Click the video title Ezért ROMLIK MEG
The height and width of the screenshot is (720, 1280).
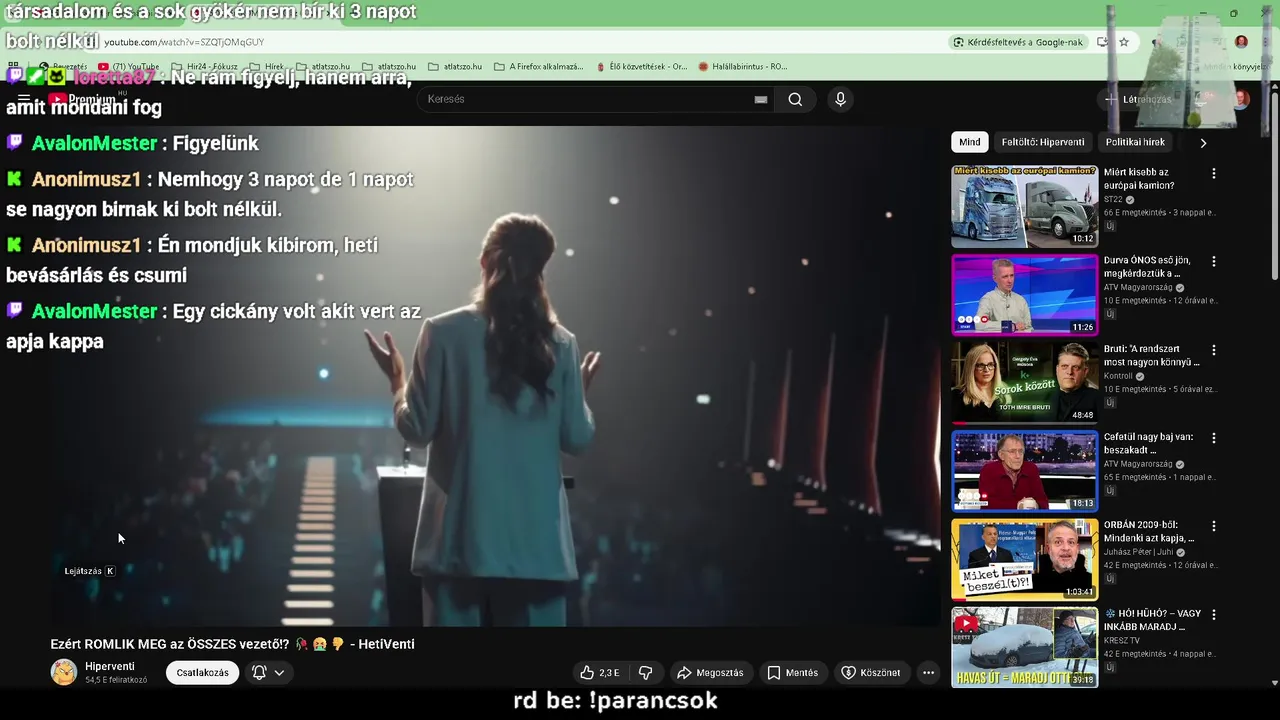[x=232, y=644]
